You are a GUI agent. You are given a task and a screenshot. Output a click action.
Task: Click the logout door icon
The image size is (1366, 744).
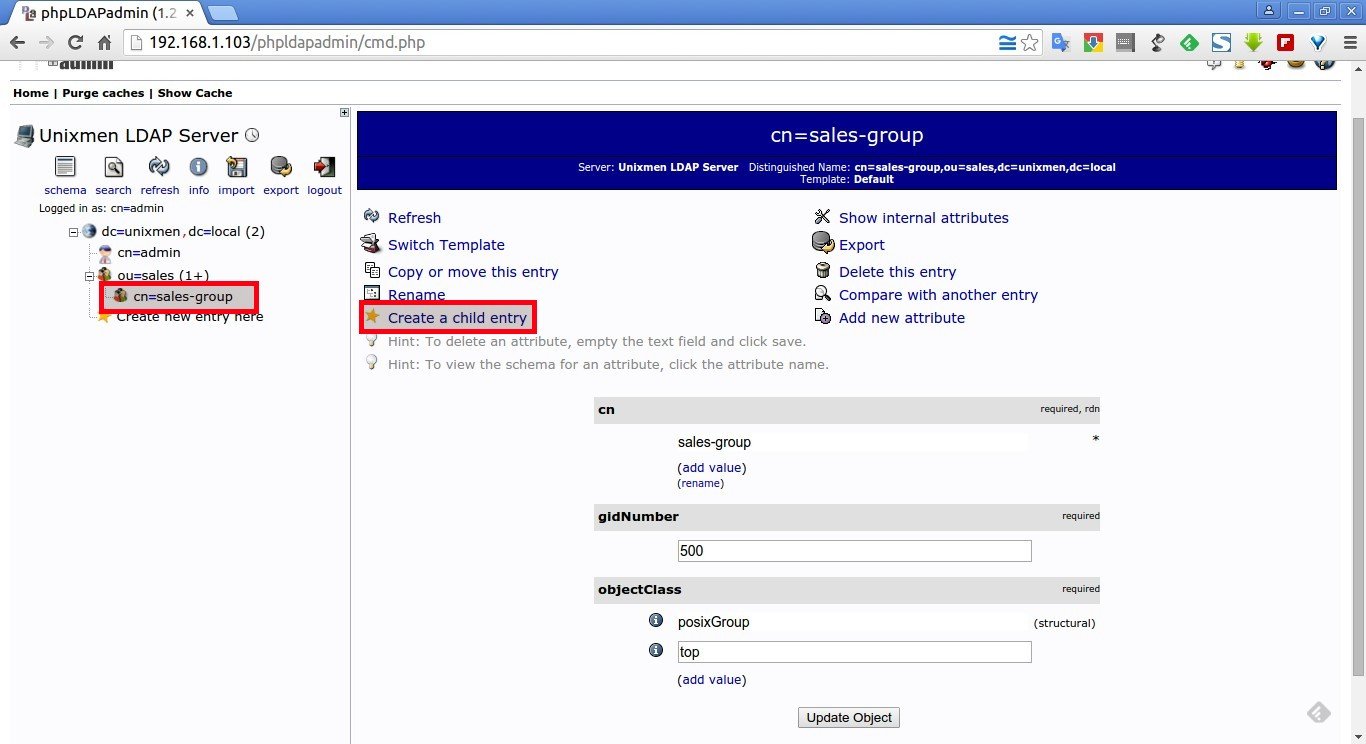click(324, 167)
